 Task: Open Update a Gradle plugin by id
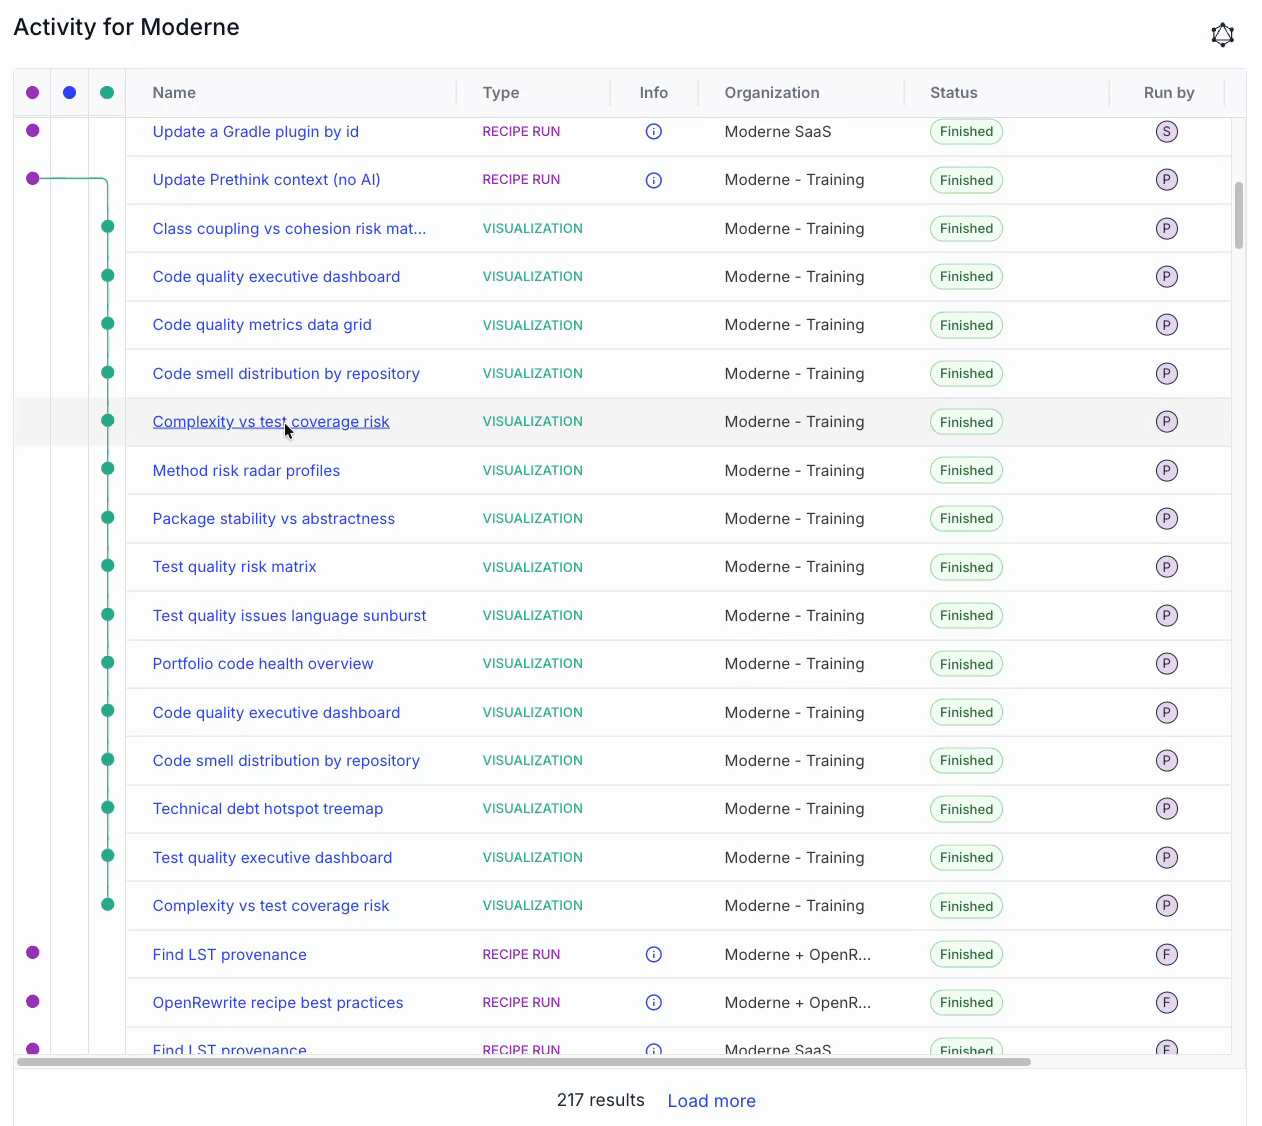pos(255,131)
